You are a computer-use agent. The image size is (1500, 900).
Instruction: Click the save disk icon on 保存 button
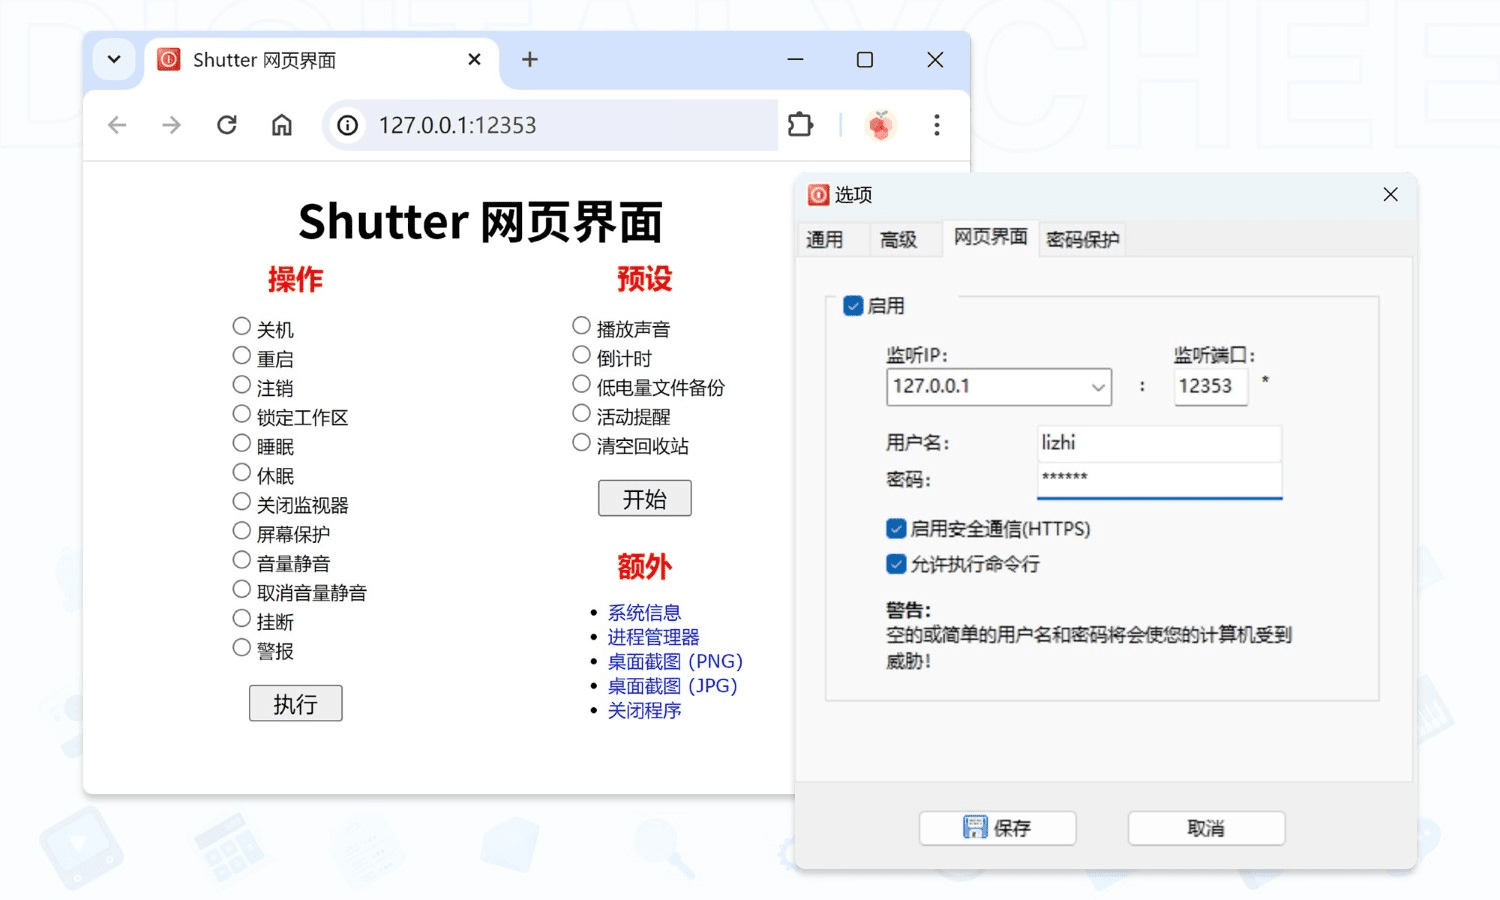974,827
